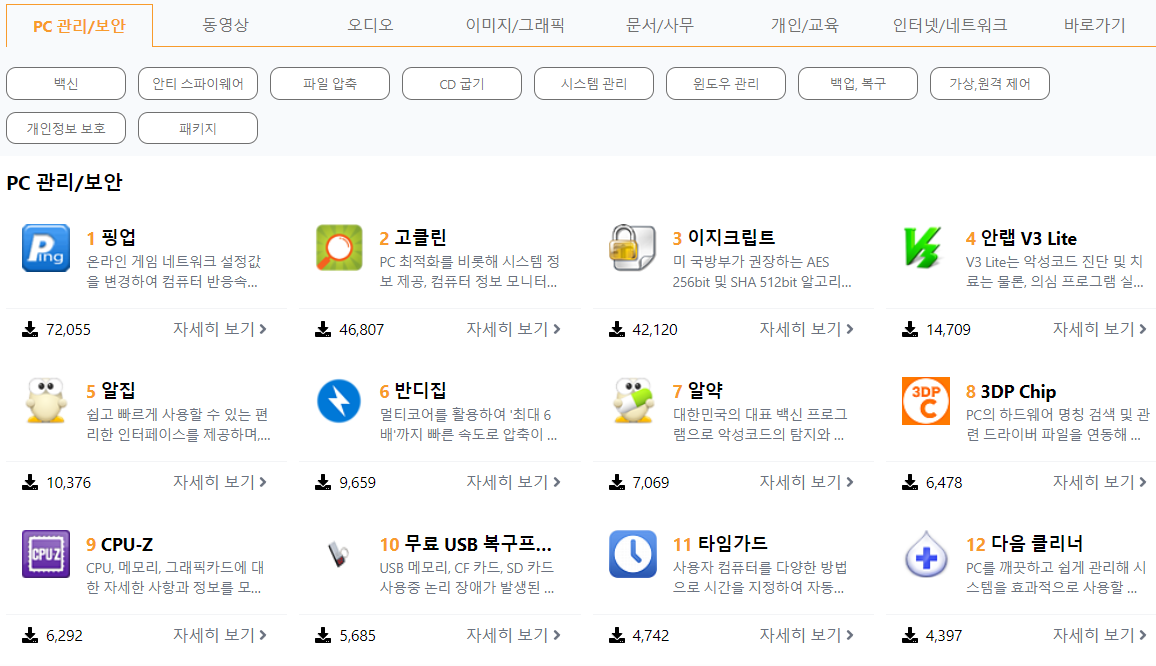Viewport: 1156px width, 666px height.
Task: Filter by 가상,원격 제어 category
Action: coord(989,83)
